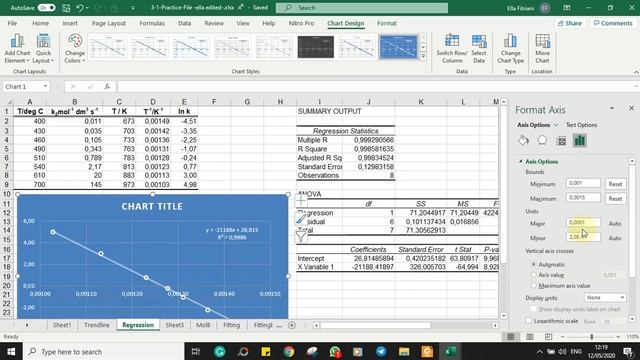Open Size & Properties icon in Format Axis
Image resolution: width=640 pixels, height=360 pixels.
pyautogui.click(x=561, y=141)
